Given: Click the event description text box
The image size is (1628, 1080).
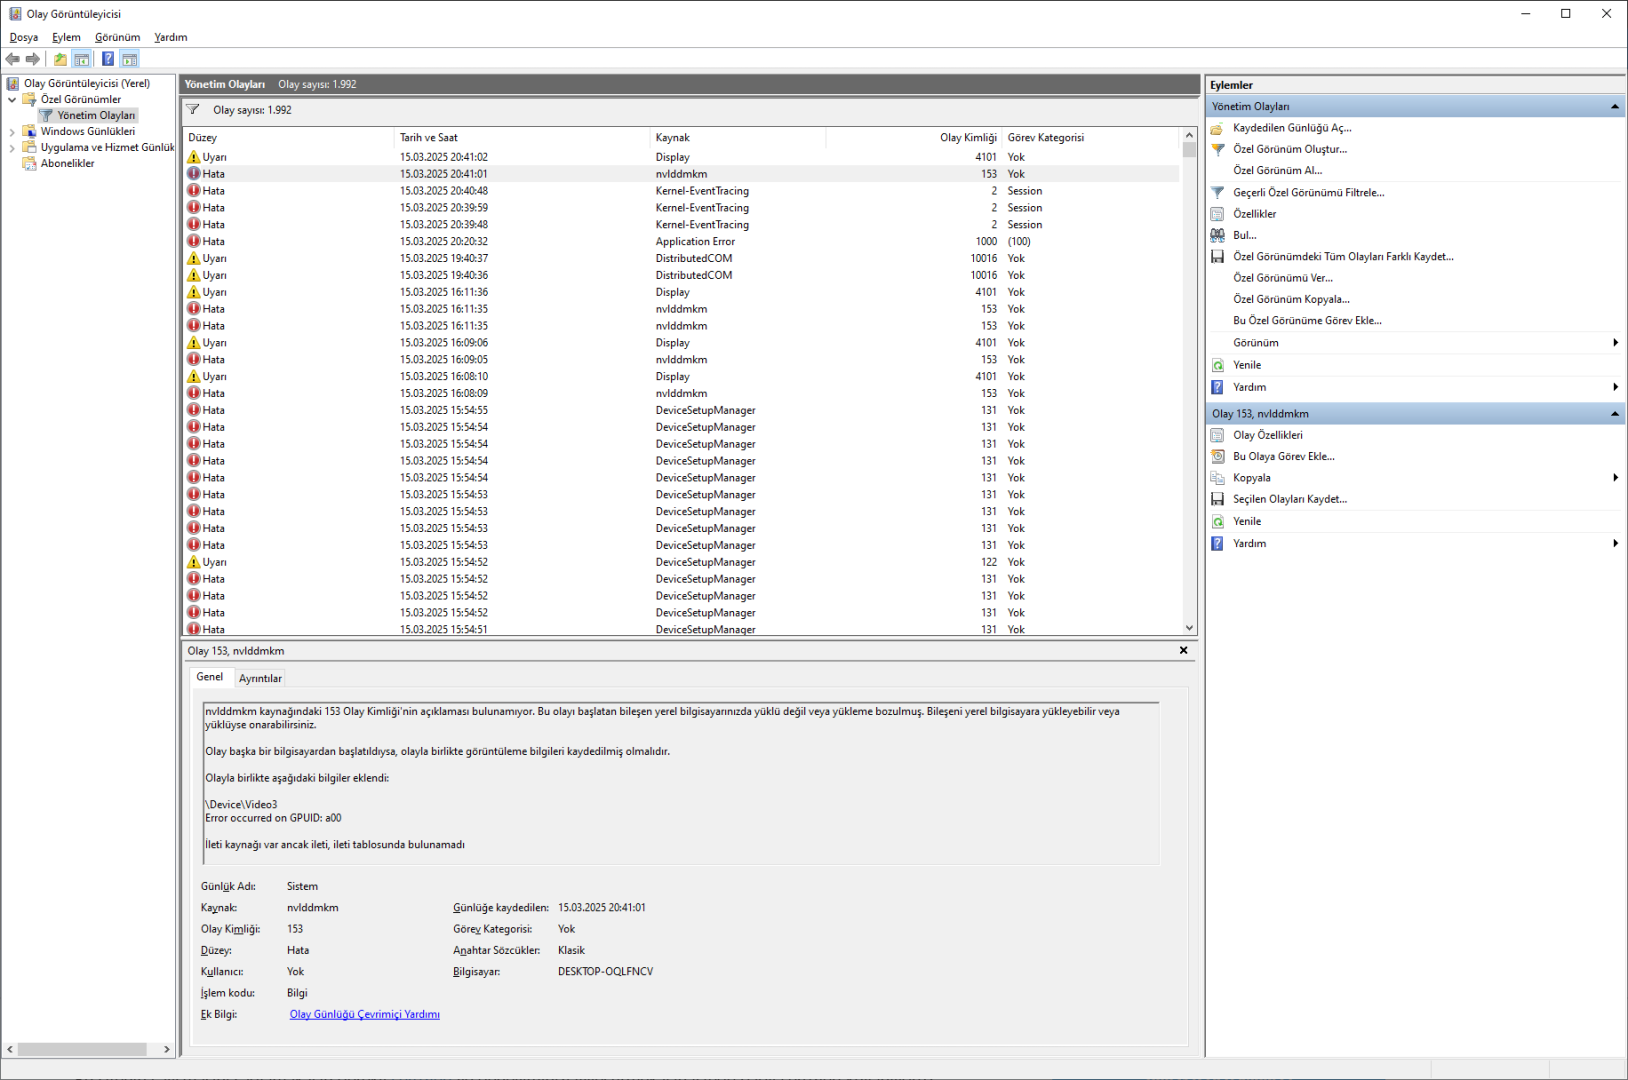Looking at the screenshot, I should (680, 783).
